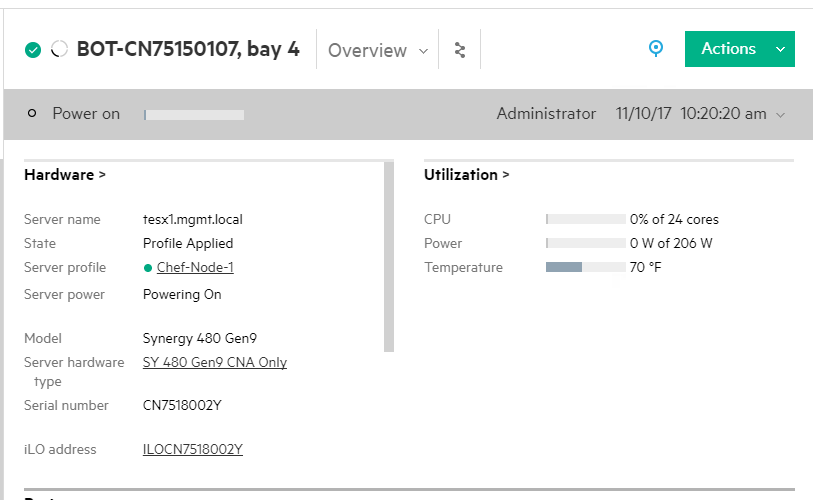This screenshot has width=813, height=500.
Task: Open the ILOCN7518002Y iLO address link
Action: pyautogui.click(x=193, y=450)
